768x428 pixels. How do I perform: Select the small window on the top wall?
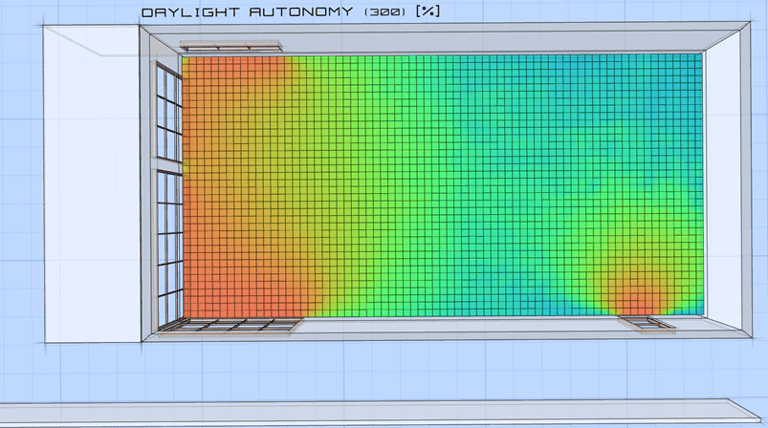tap(232, 46)
